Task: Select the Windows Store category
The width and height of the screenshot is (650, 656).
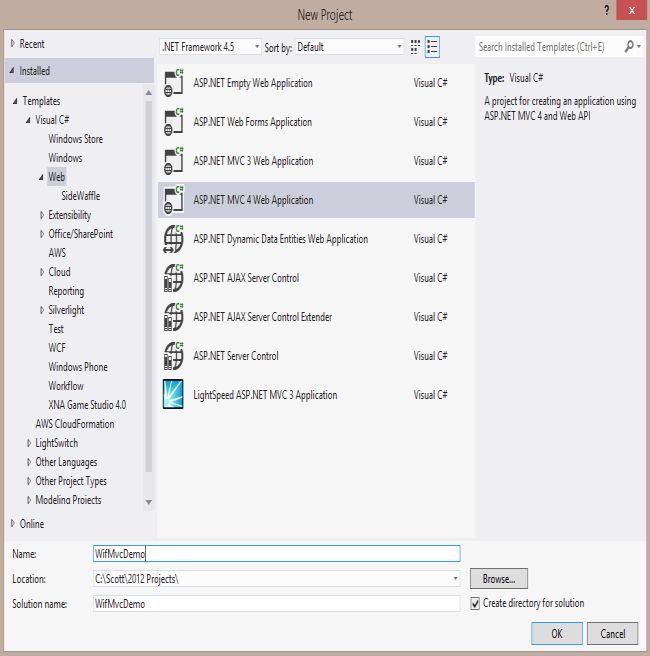Action: tap(75, 139)
